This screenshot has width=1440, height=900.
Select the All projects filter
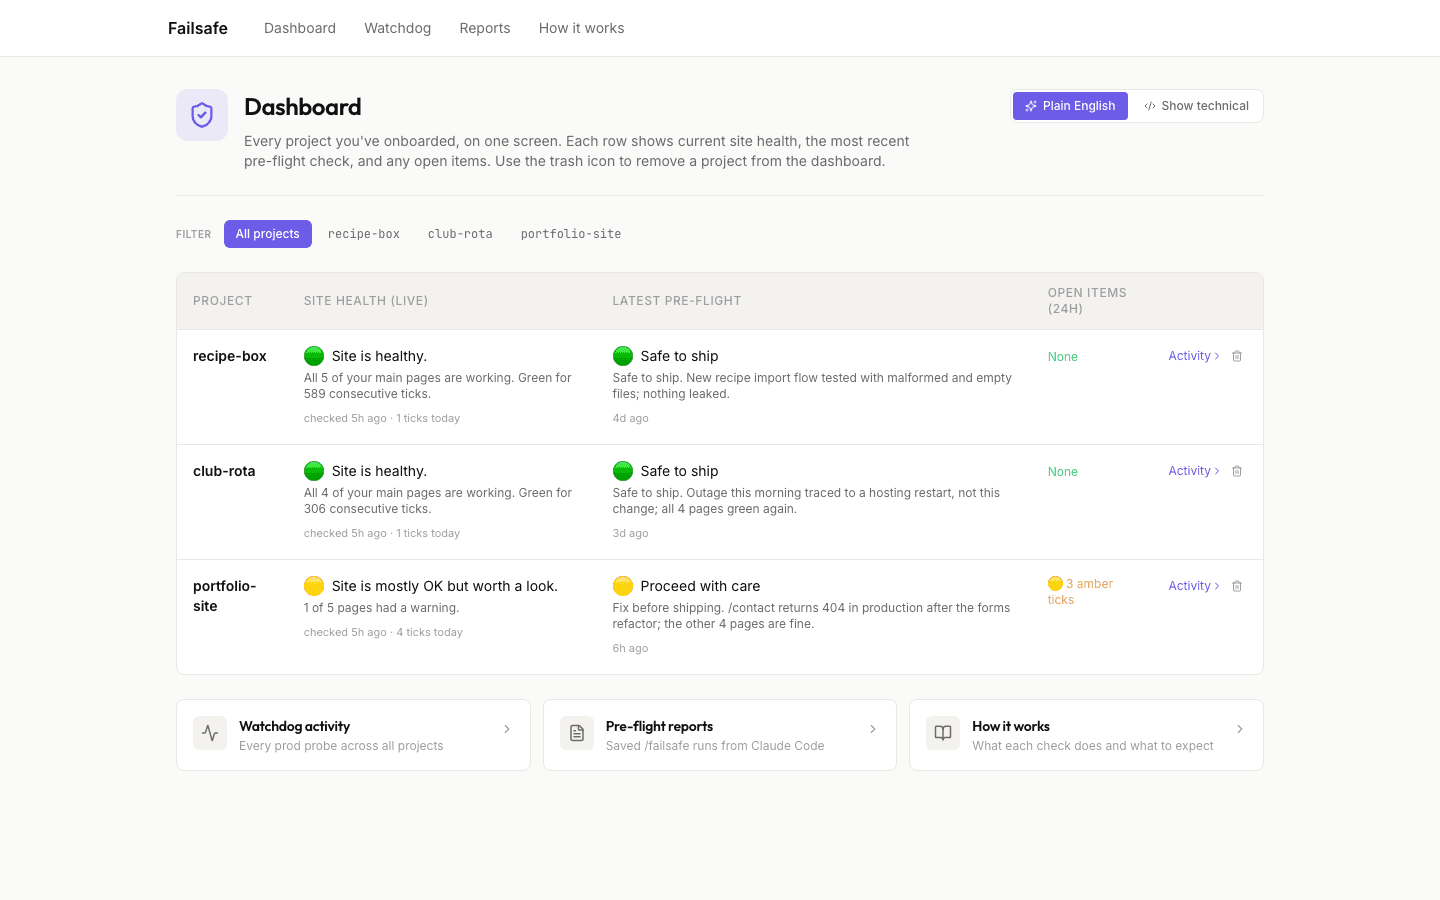pos(268,234)
